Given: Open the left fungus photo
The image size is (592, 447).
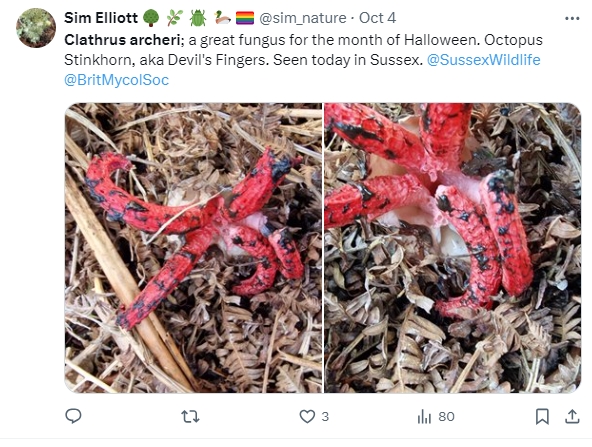Looking at the screenshot, I should (193, 248).
